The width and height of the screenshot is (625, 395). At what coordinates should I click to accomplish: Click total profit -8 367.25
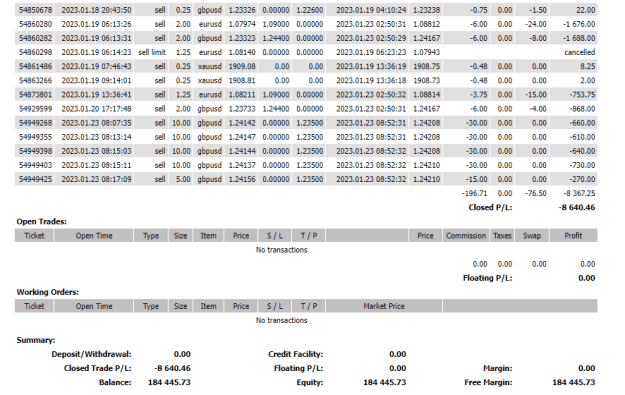coord(579,193)
